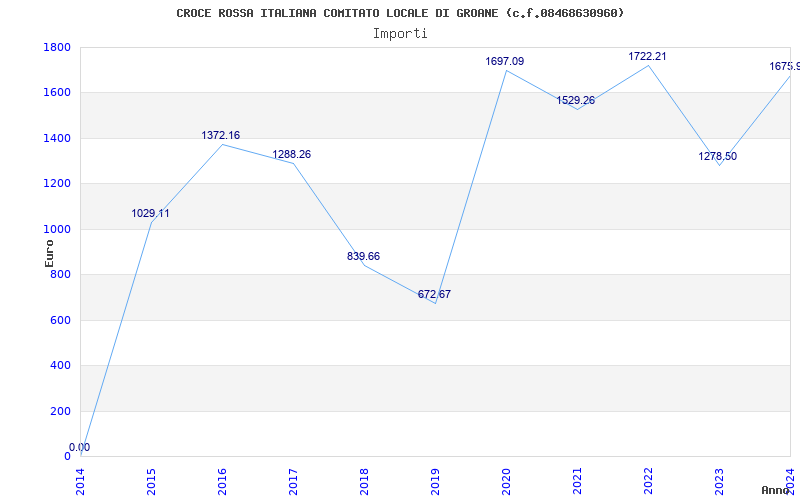Click the 1372.16 data point label
Screen dimensions: 800x500
tap(220, 135)
